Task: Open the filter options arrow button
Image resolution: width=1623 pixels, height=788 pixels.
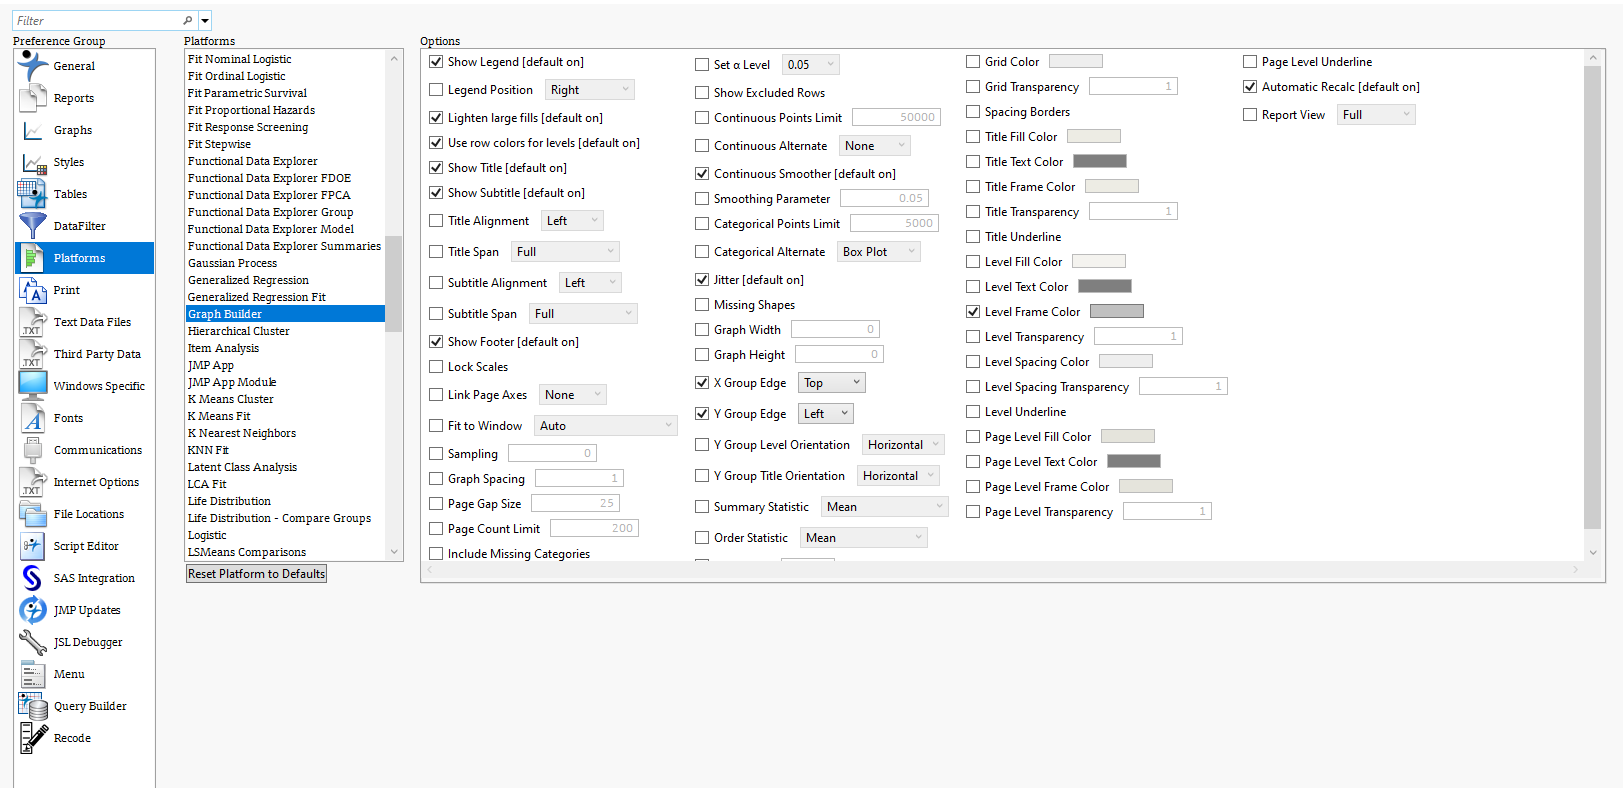Action: point(205,21)
